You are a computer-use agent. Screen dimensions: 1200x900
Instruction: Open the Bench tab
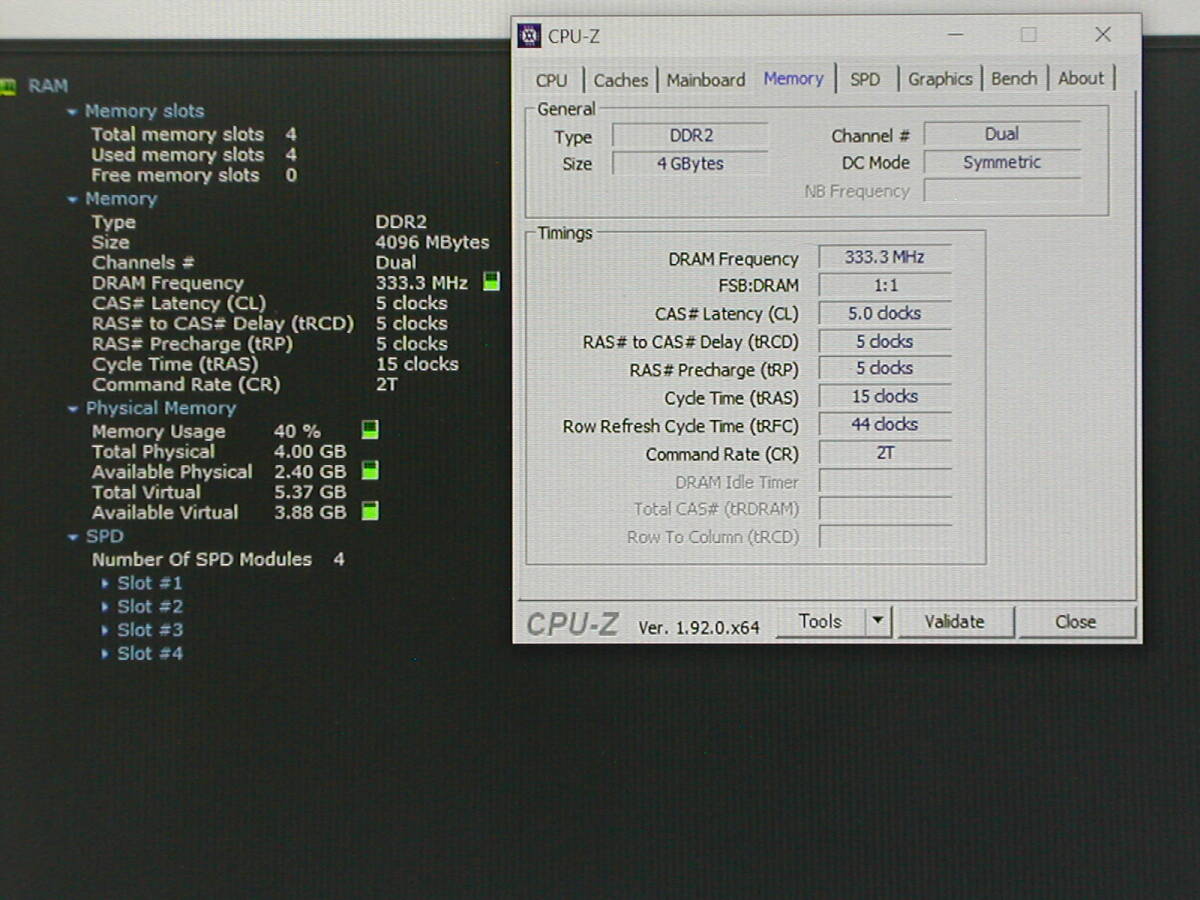[1014, 79]
